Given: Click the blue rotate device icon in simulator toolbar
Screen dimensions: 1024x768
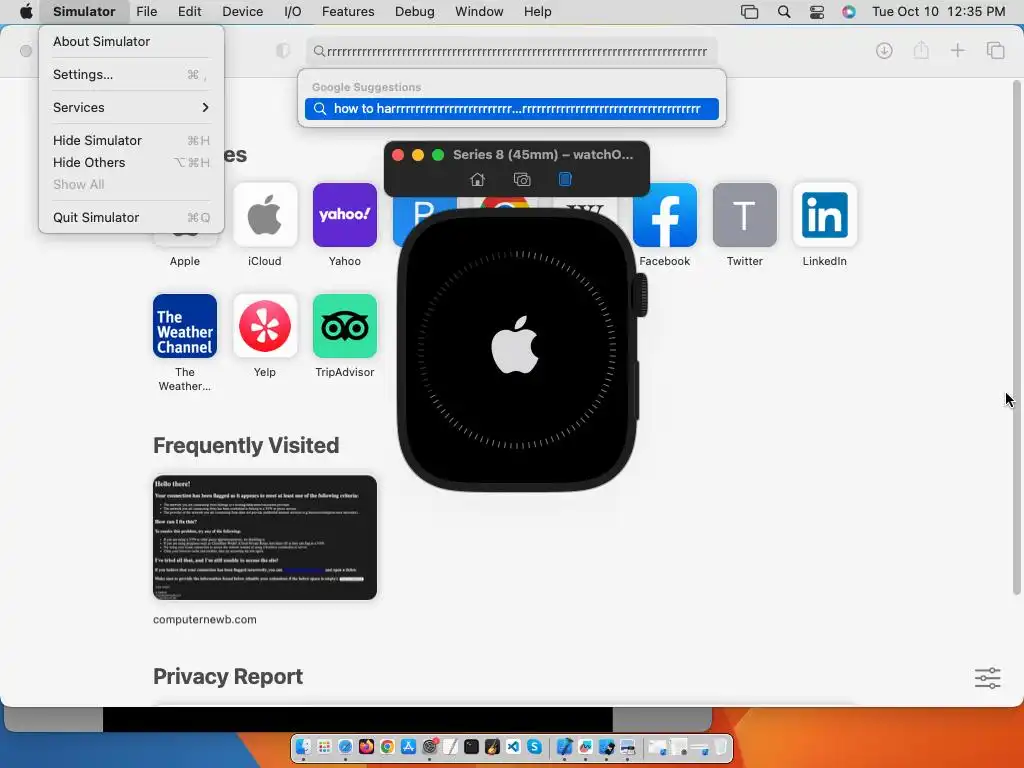Looking at the screenshot, I should click(x=565, y=179).
